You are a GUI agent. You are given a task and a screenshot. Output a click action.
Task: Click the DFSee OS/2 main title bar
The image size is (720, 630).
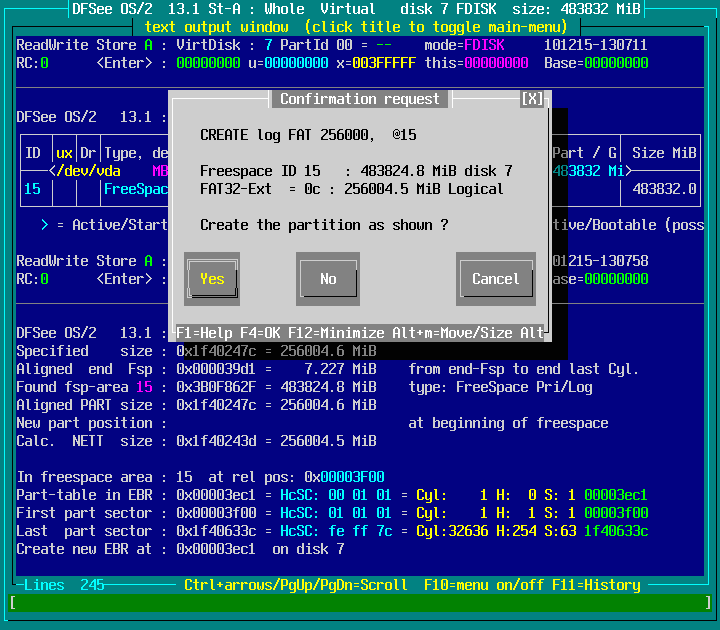[360, 9]
